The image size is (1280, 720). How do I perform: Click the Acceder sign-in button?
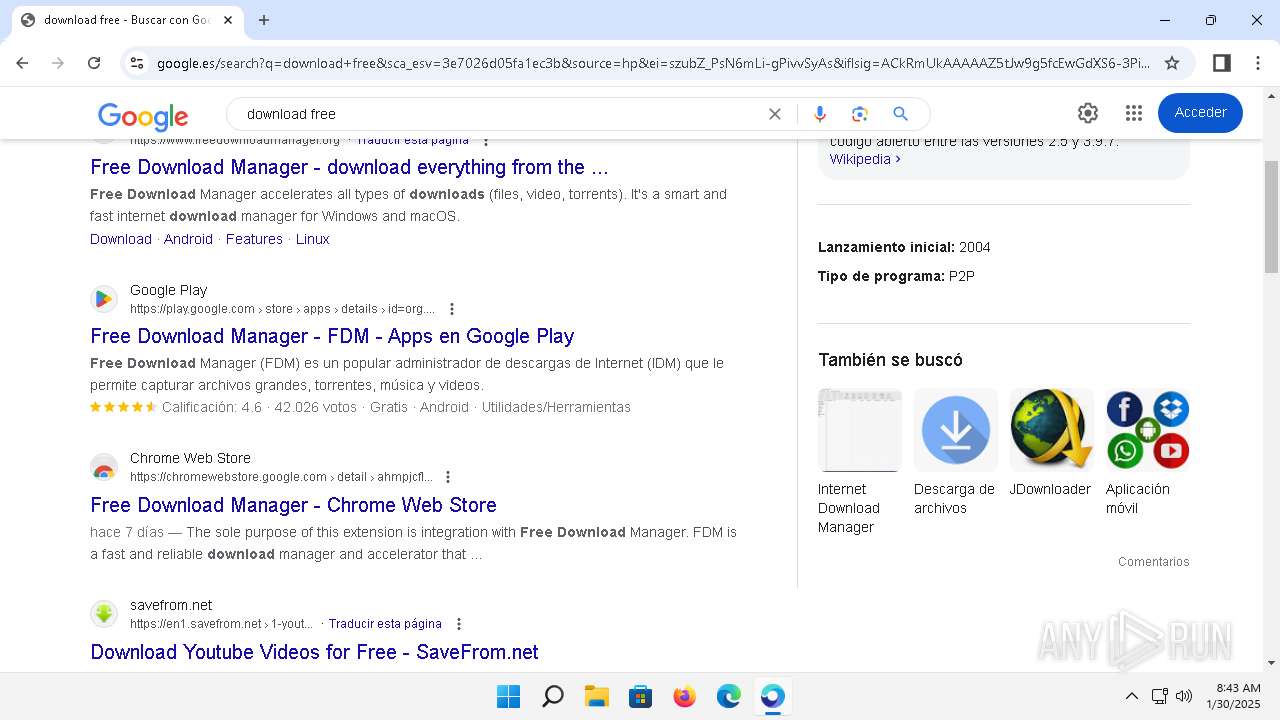[1200, 113]
